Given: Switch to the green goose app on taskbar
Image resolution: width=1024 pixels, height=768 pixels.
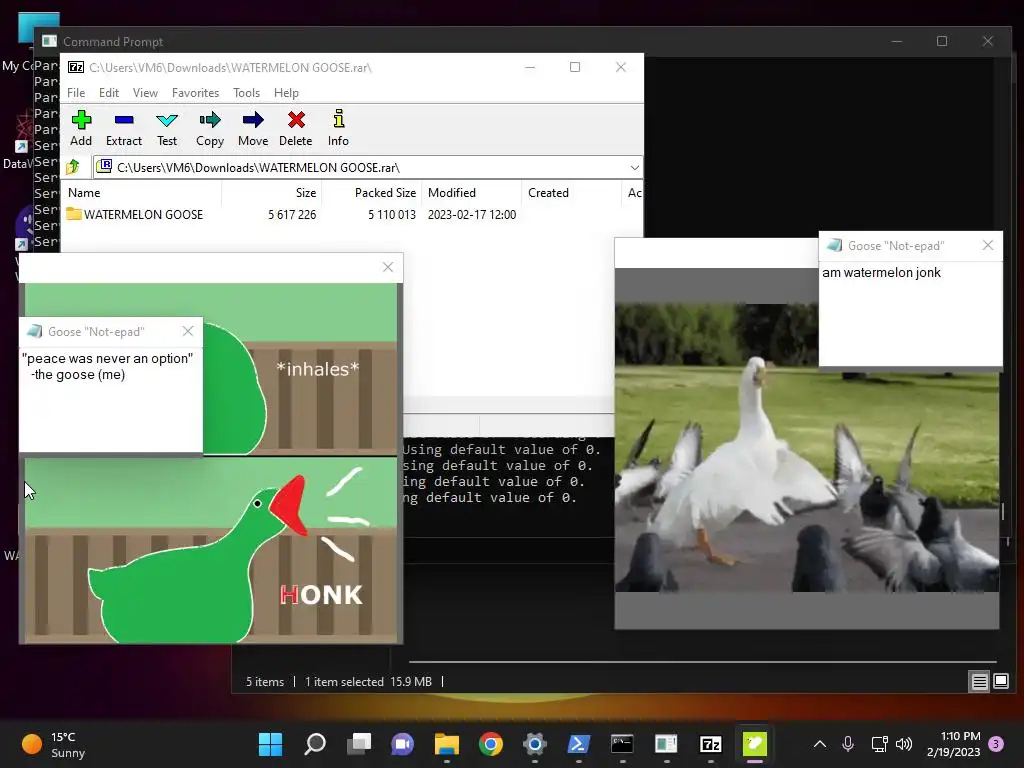Looking at the screenshot, I should (x=754, y=744).
